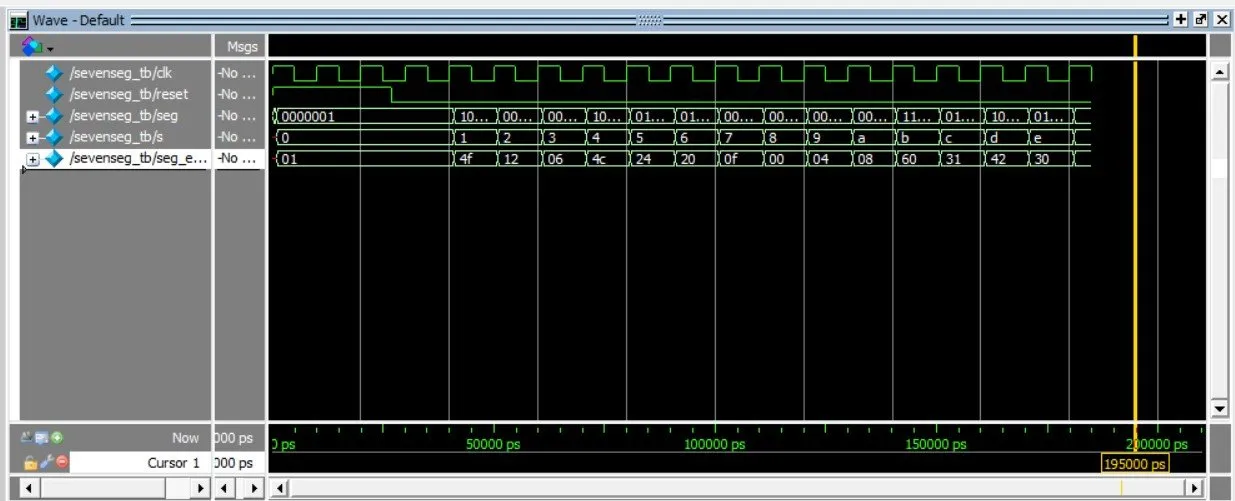Viewport: 1235px width, 501px height.
Task: Click the 0000001 seg waveform value
Action: pos(308,116)
